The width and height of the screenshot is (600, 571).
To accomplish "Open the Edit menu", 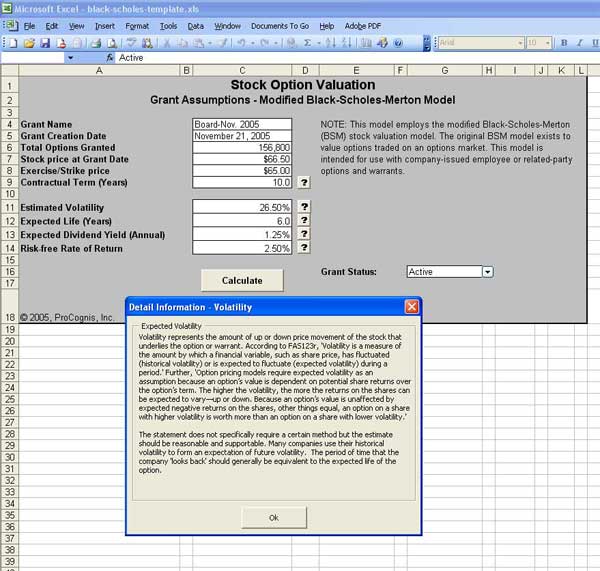I will [52, 26].
